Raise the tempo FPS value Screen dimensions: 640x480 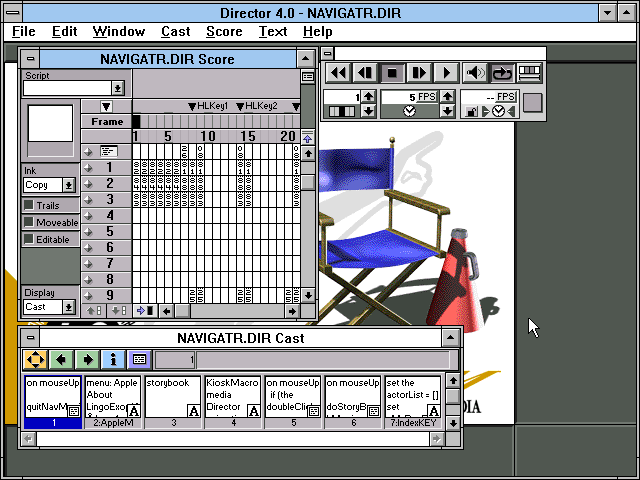(447, 97)
